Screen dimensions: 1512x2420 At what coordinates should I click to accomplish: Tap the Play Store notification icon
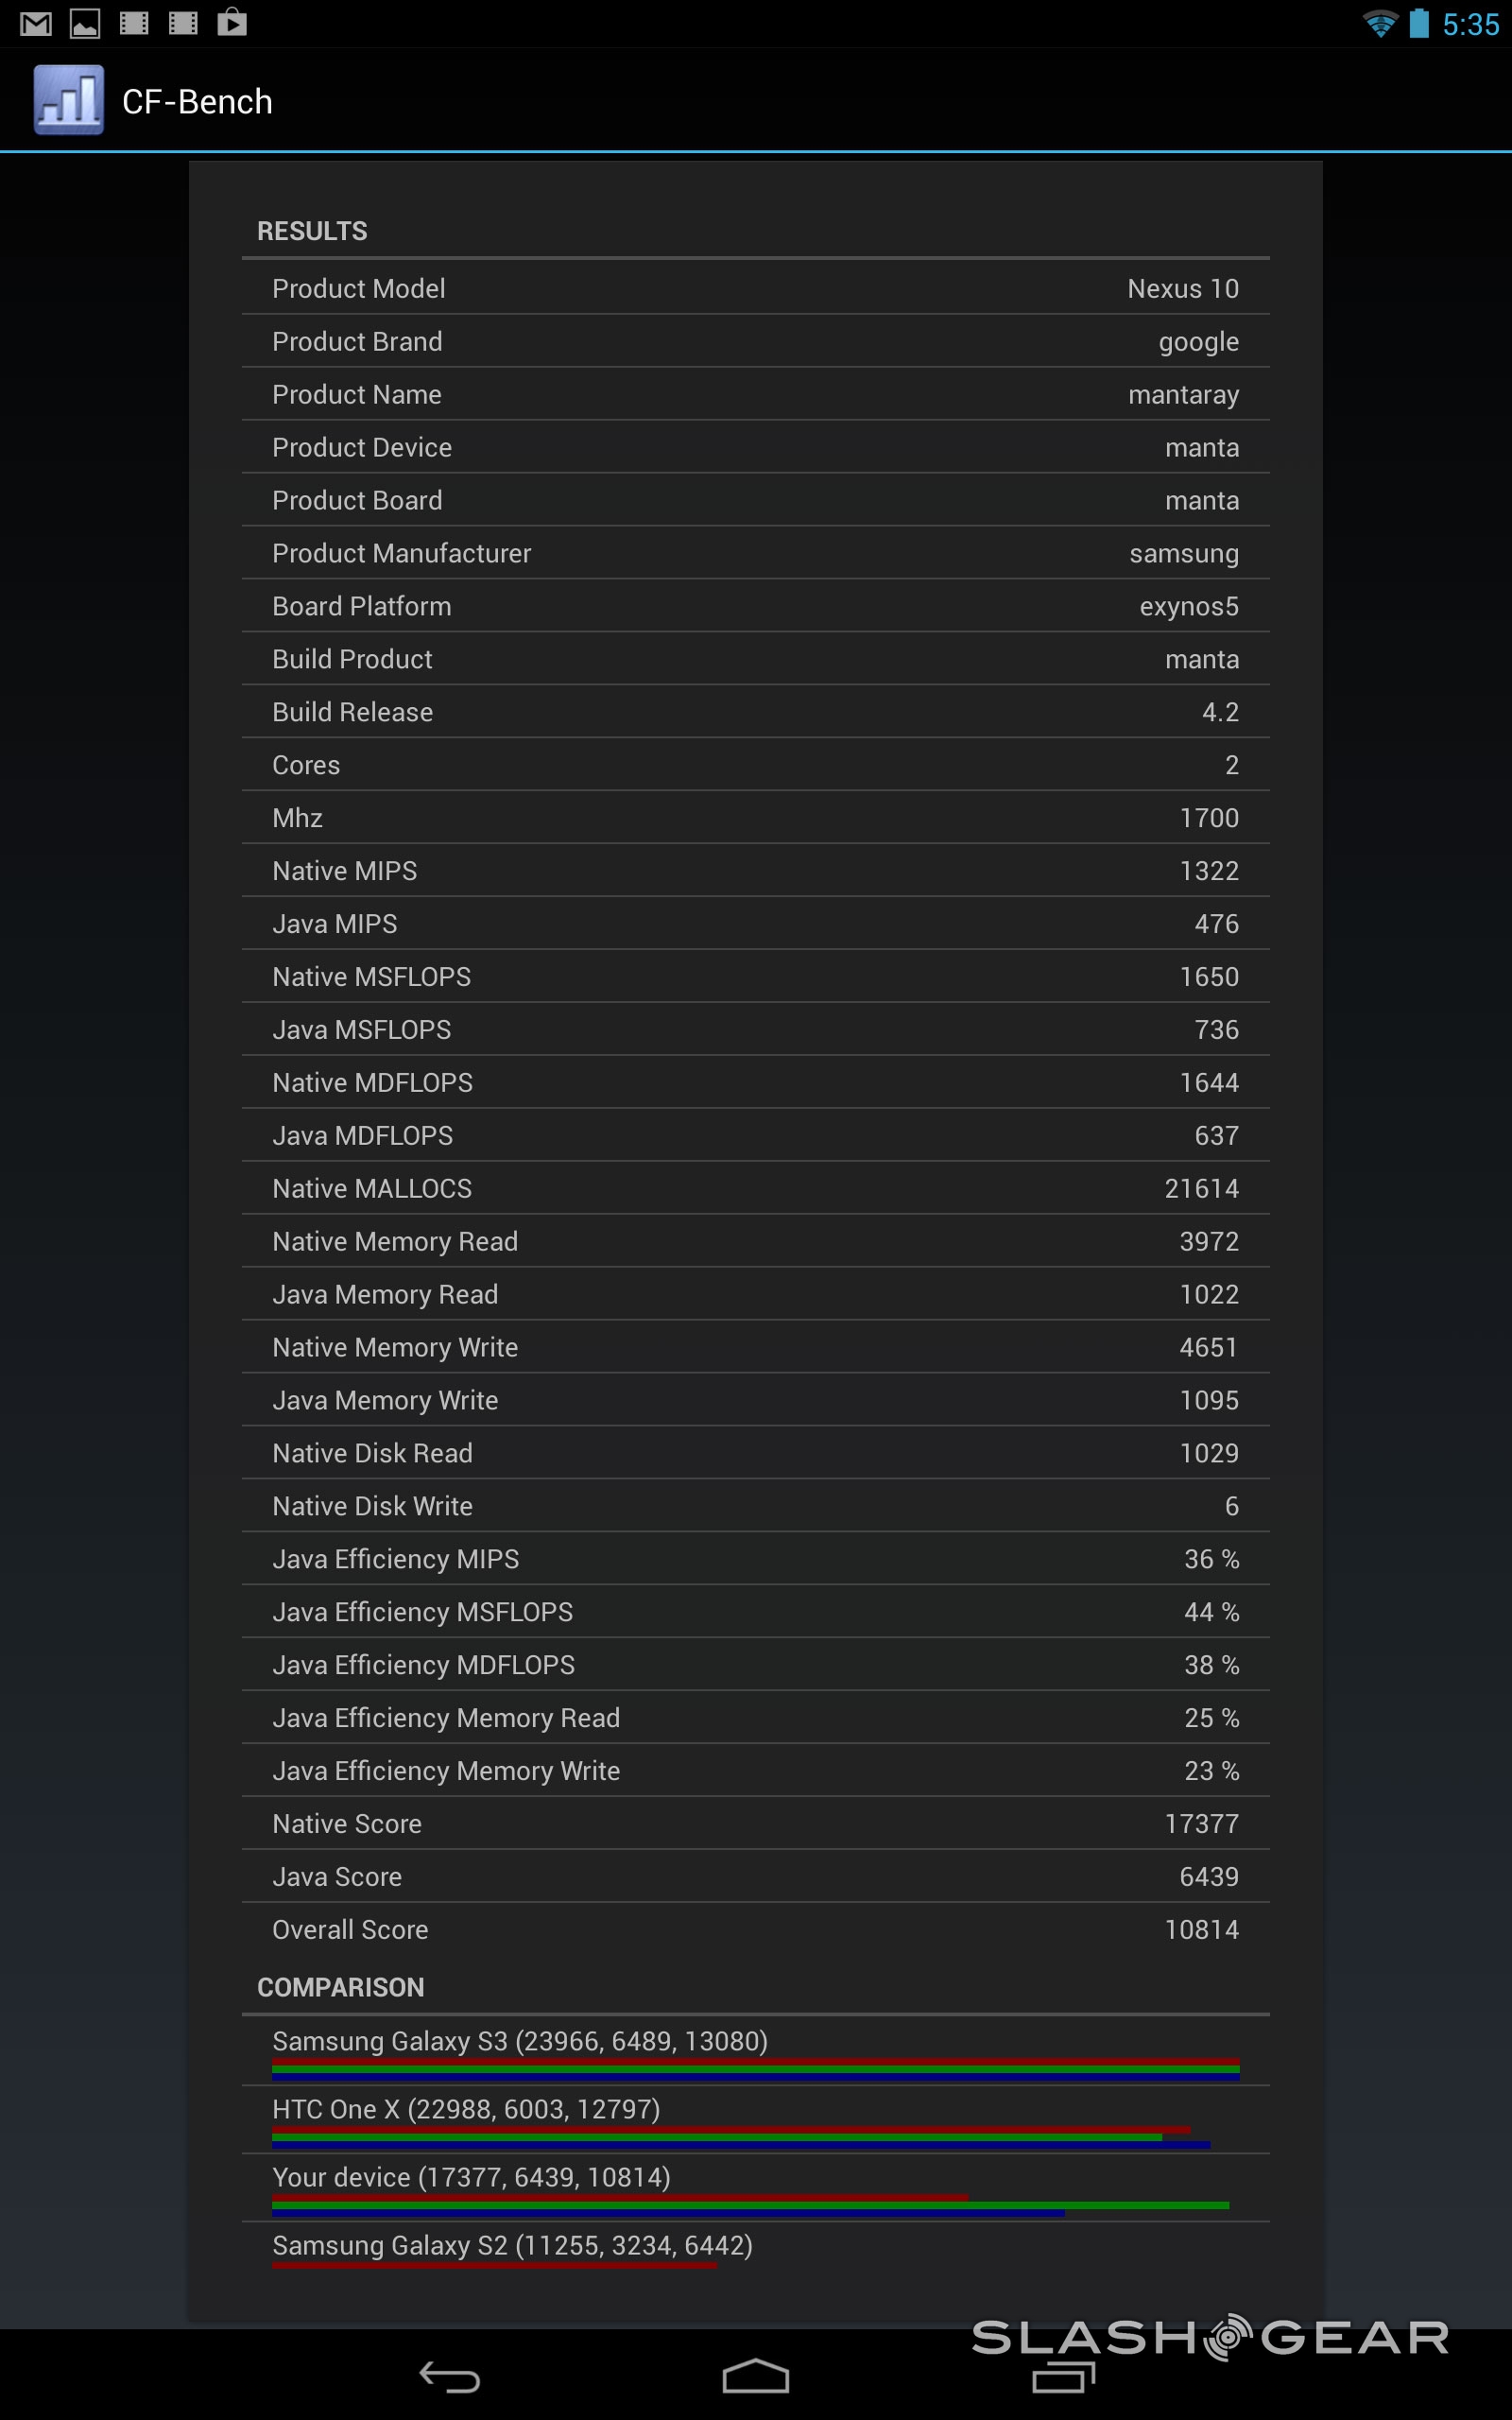point(232,22)
